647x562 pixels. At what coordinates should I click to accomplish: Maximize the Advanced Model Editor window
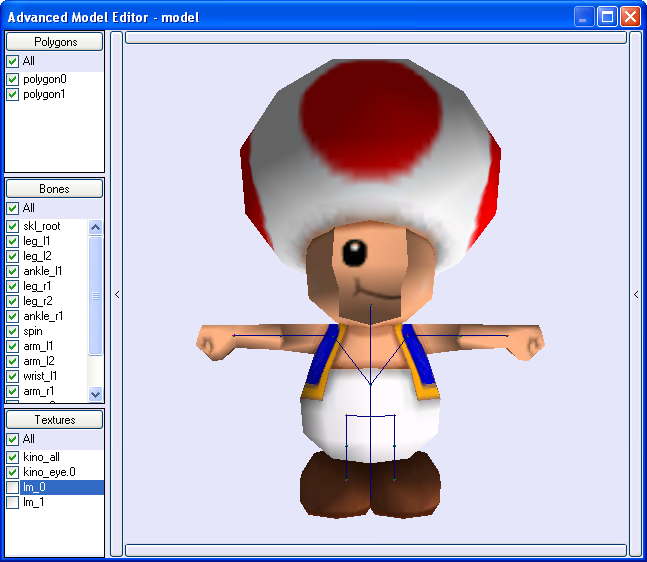click(607, 17)
